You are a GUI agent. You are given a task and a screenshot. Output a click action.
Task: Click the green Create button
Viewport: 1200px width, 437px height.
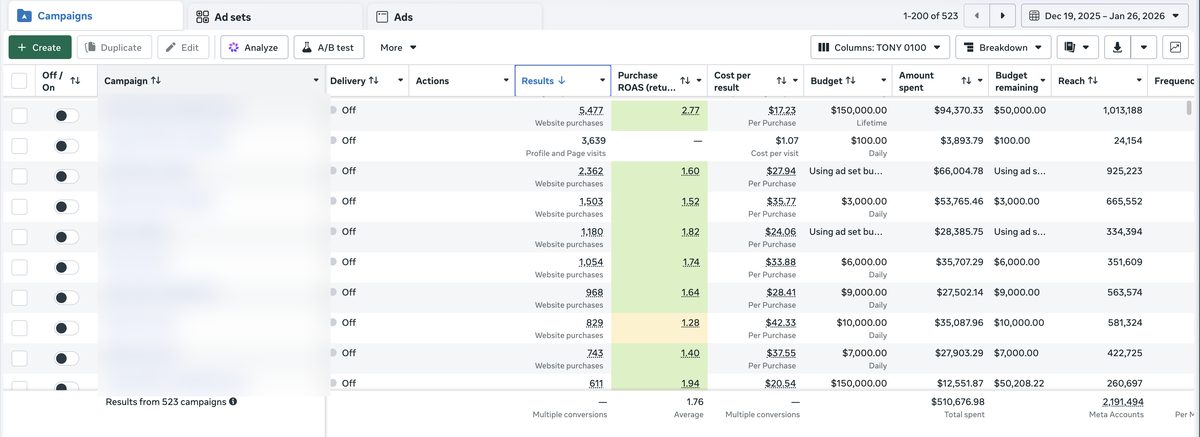(40, 47)
